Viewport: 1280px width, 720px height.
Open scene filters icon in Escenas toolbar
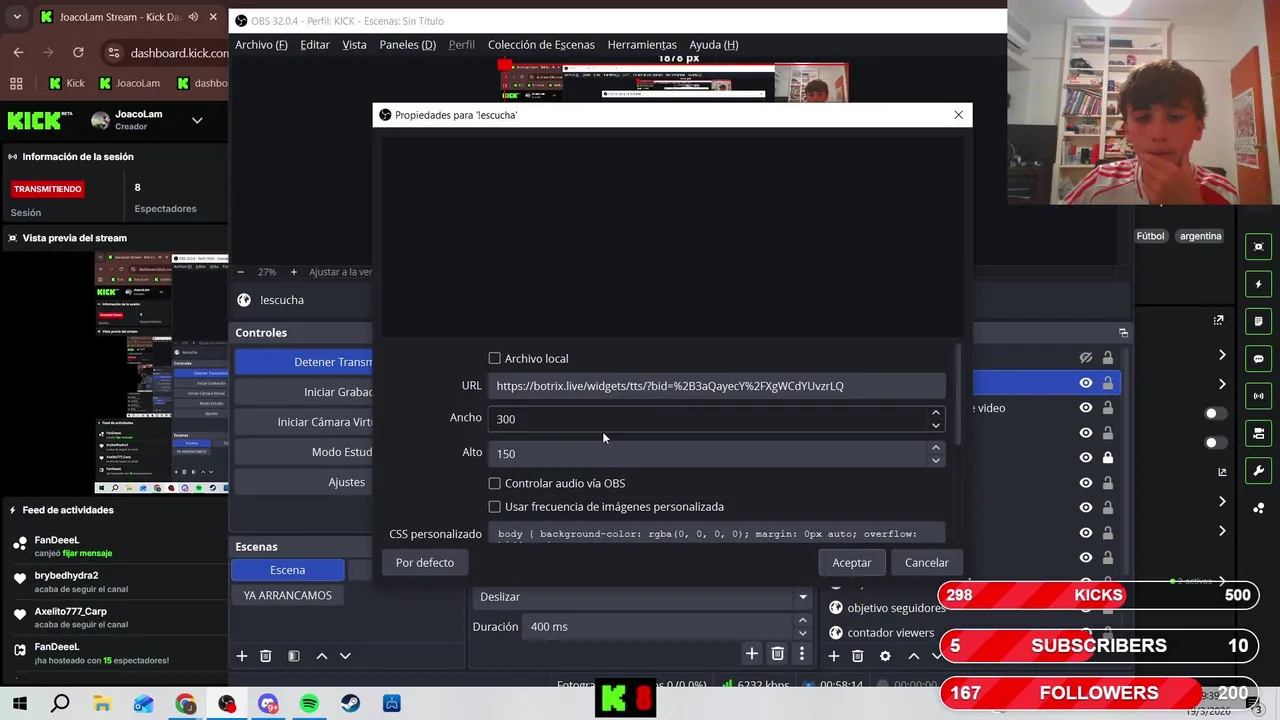(x=294, y=656)
